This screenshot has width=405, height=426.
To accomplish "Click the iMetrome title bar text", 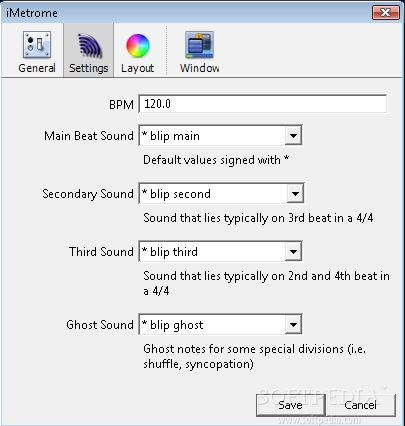I will (x=32, y=13).
